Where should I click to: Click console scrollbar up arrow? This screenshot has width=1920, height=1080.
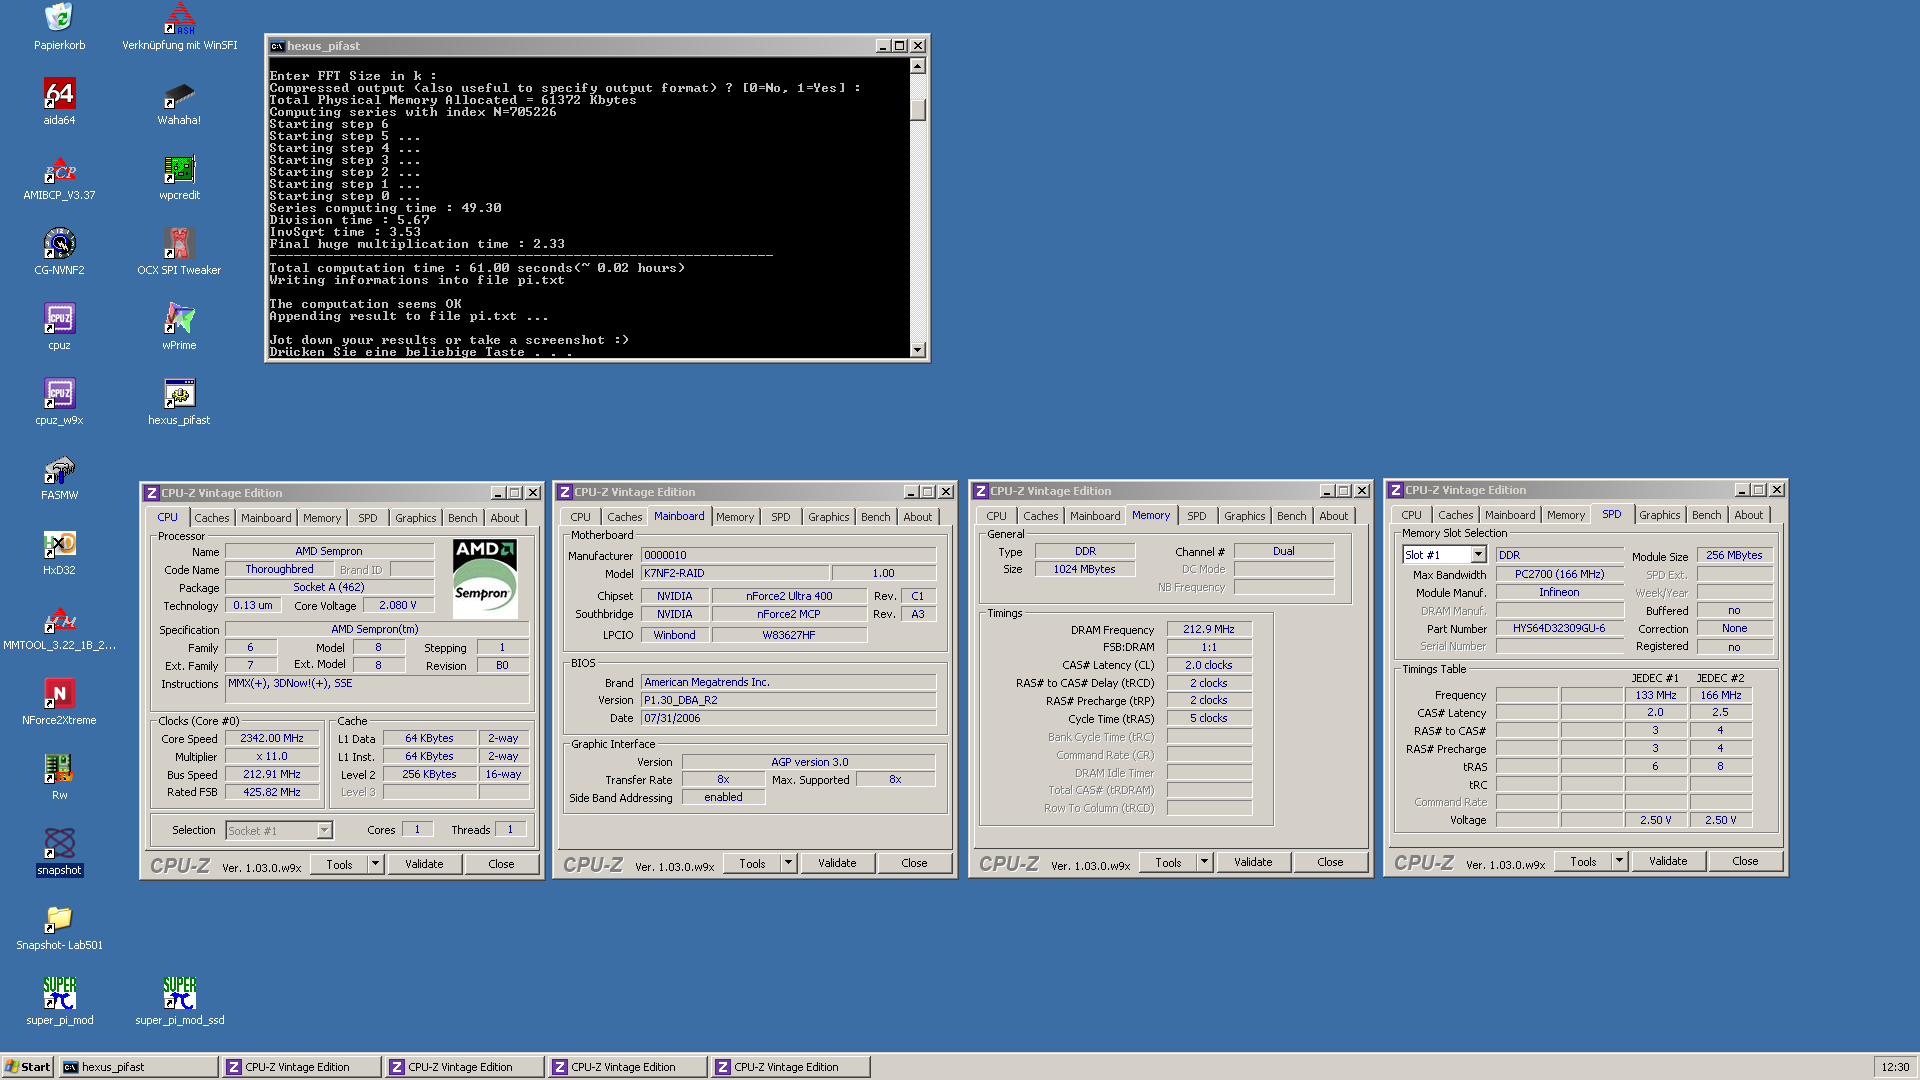tap(918, 66)
